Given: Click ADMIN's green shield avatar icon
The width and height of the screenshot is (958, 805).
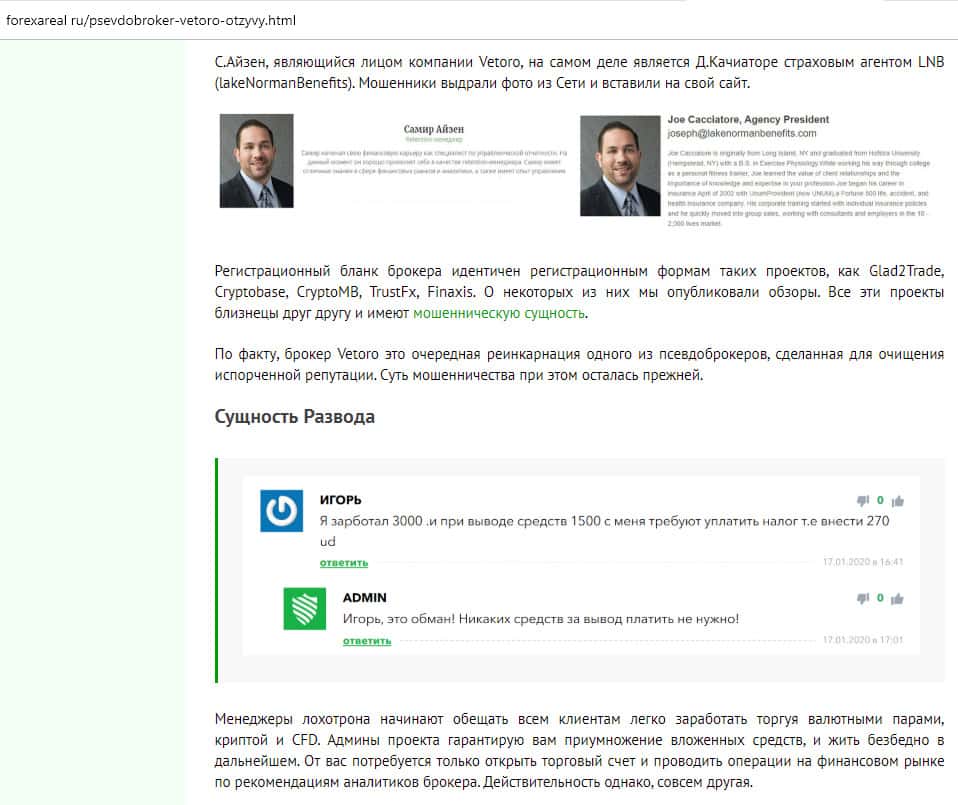Looking at the screenshot, I should (x=305, y=608).
